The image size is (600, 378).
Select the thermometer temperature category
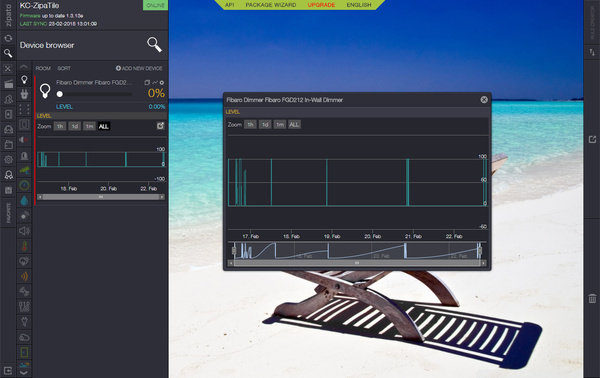click(x=24, y=246)
